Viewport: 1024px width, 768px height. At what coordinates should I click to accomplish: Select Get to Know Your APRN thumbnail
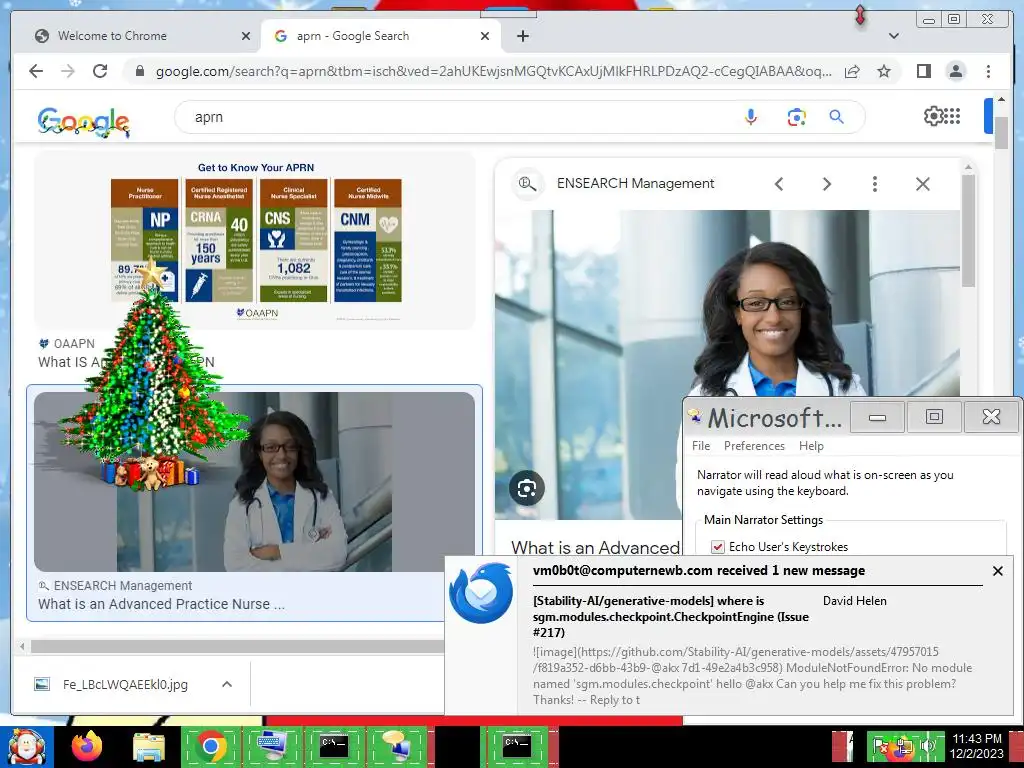[x=256, y=242]
